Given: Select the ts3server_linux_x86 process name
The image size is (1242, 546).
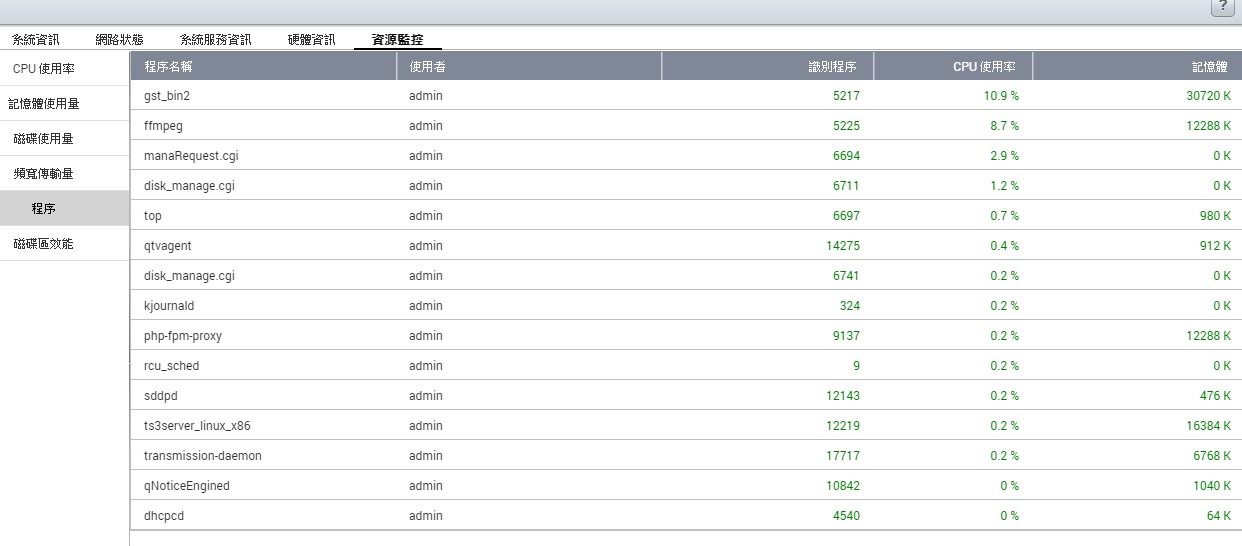Looking at the screenshot, I should click(197, 426).
